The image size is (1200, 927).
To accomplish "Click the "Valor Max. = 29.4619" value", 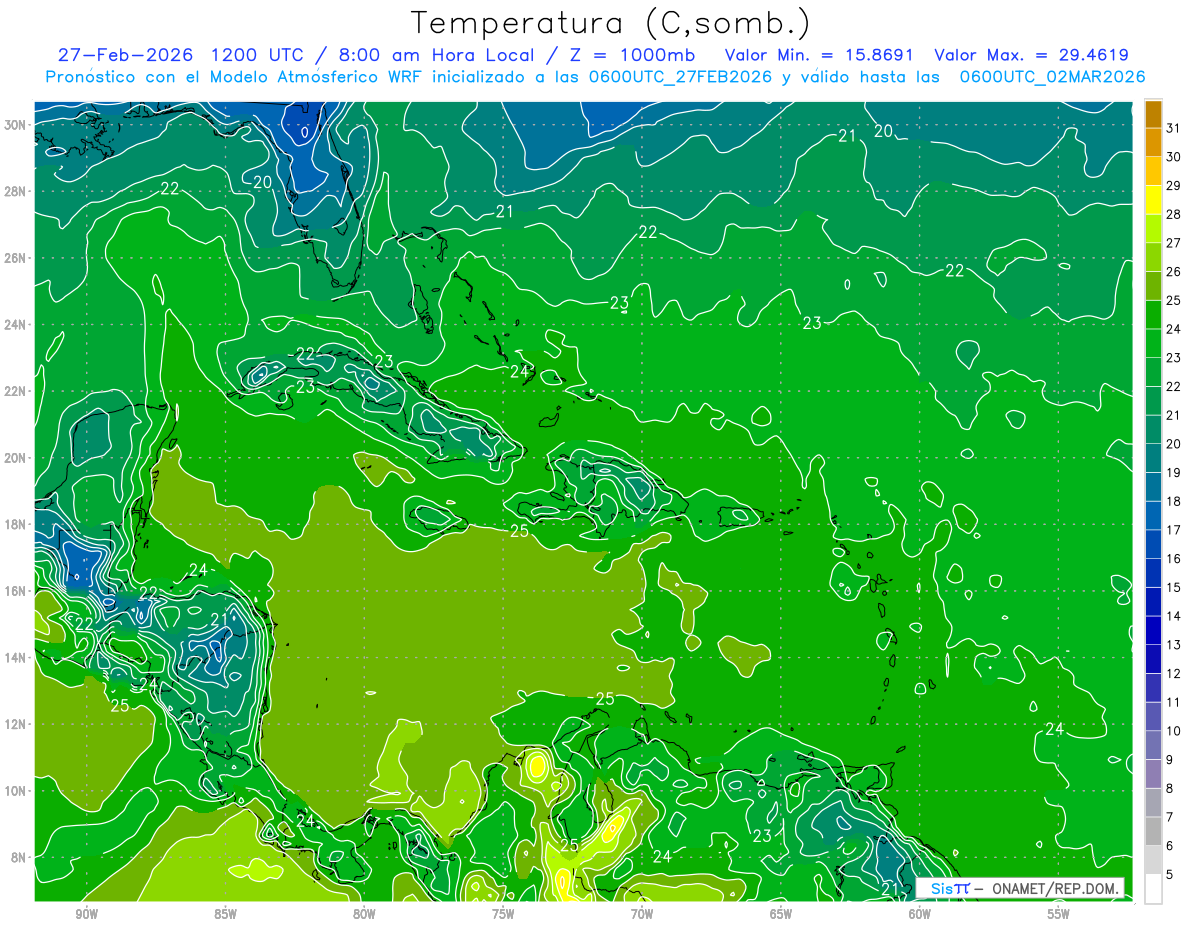I will pos(1032,55).
